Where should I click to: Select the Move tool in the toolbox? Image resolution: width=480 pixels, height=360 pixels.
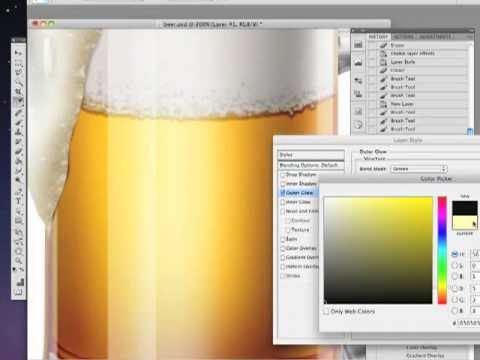point(18,53)
